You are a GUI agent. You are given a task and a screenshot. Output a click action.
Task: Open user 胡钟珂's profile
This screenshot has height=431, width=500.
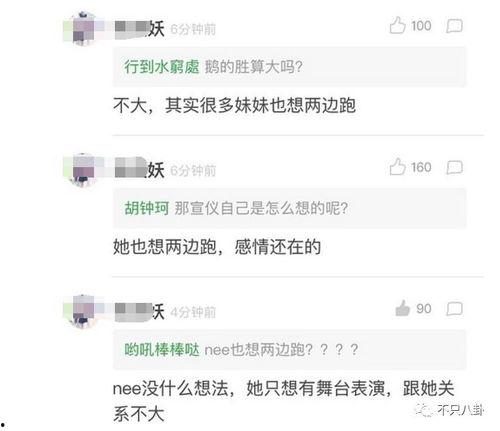147,208
